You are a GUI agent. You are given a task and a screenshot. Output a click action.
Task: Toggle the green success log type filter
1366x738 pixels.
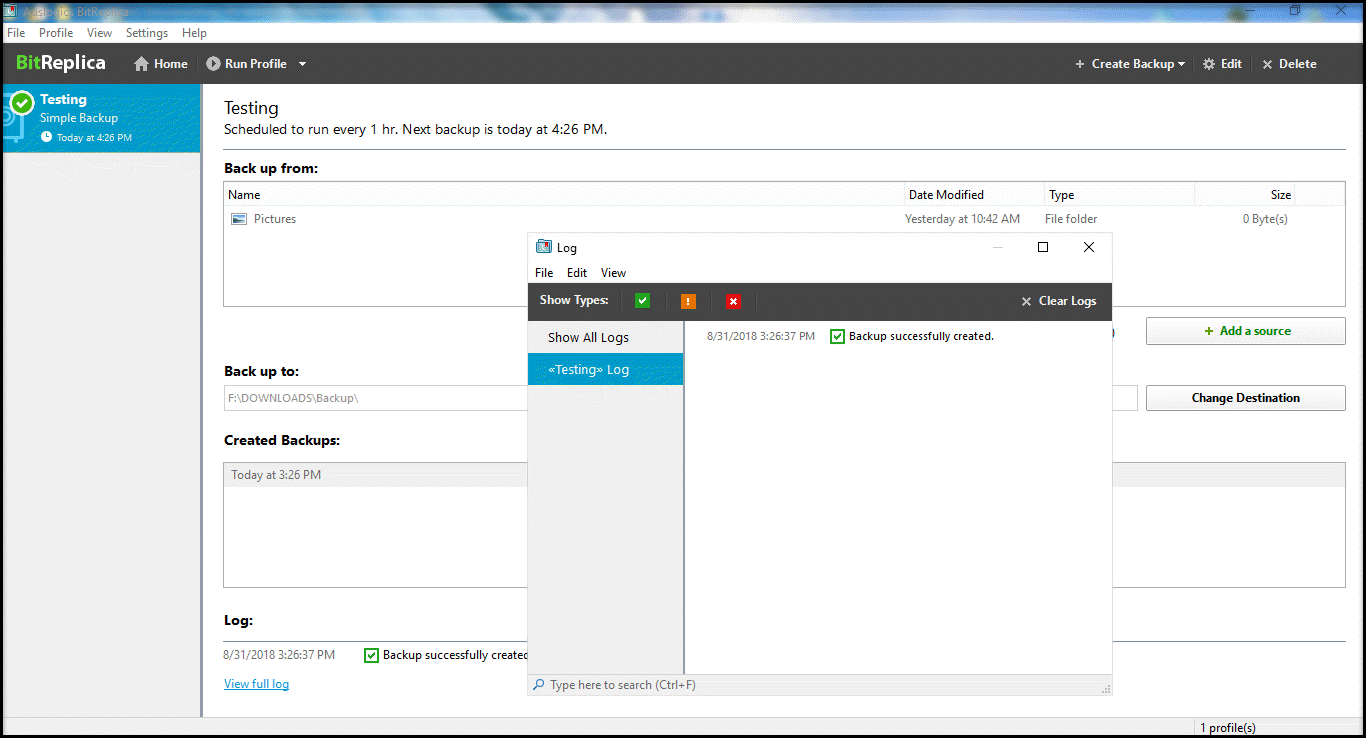[642, 301]
